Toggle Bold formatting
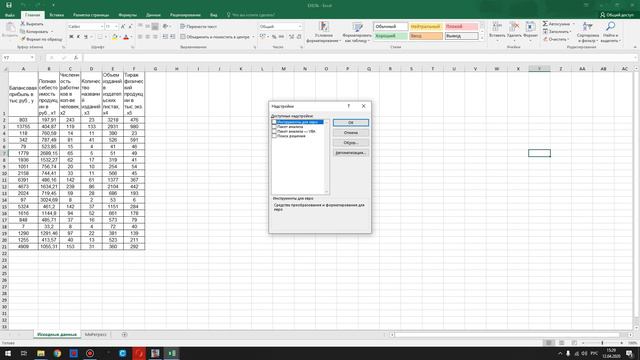The height and width of the screenshot is (360, 640). click(71, 37)
